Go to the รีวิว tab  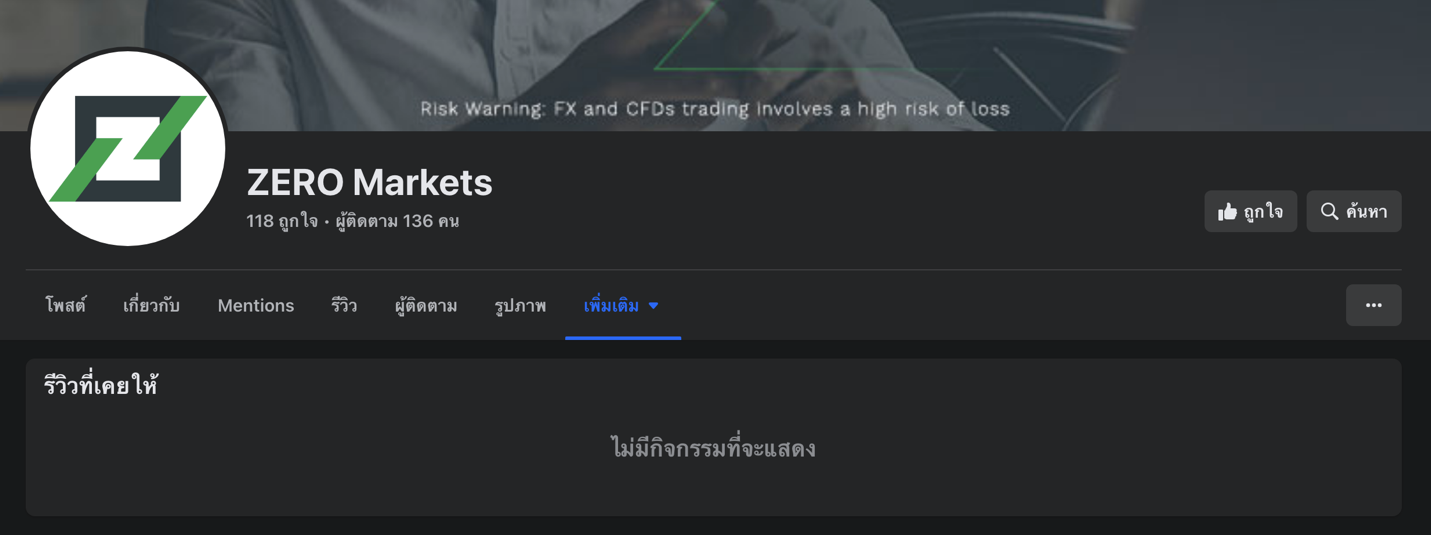pos(344,305)
